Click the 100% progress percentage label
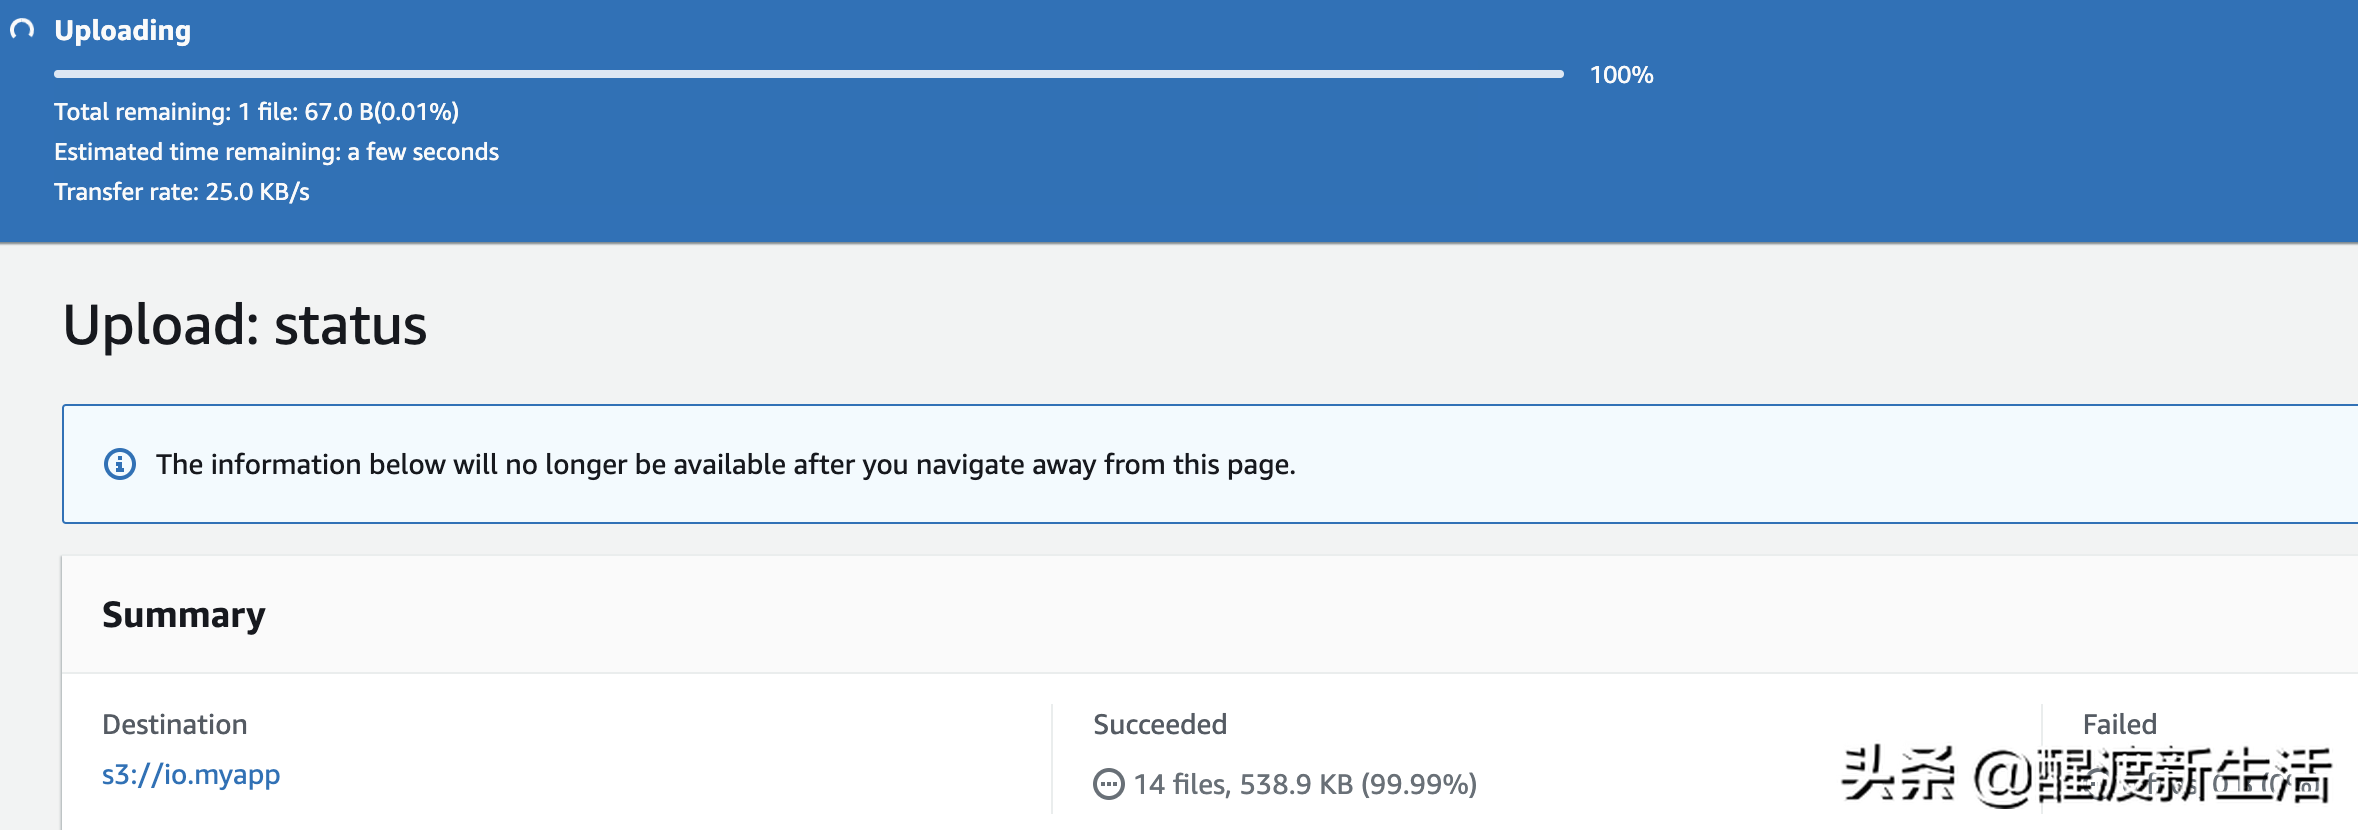 [1621, 75]
